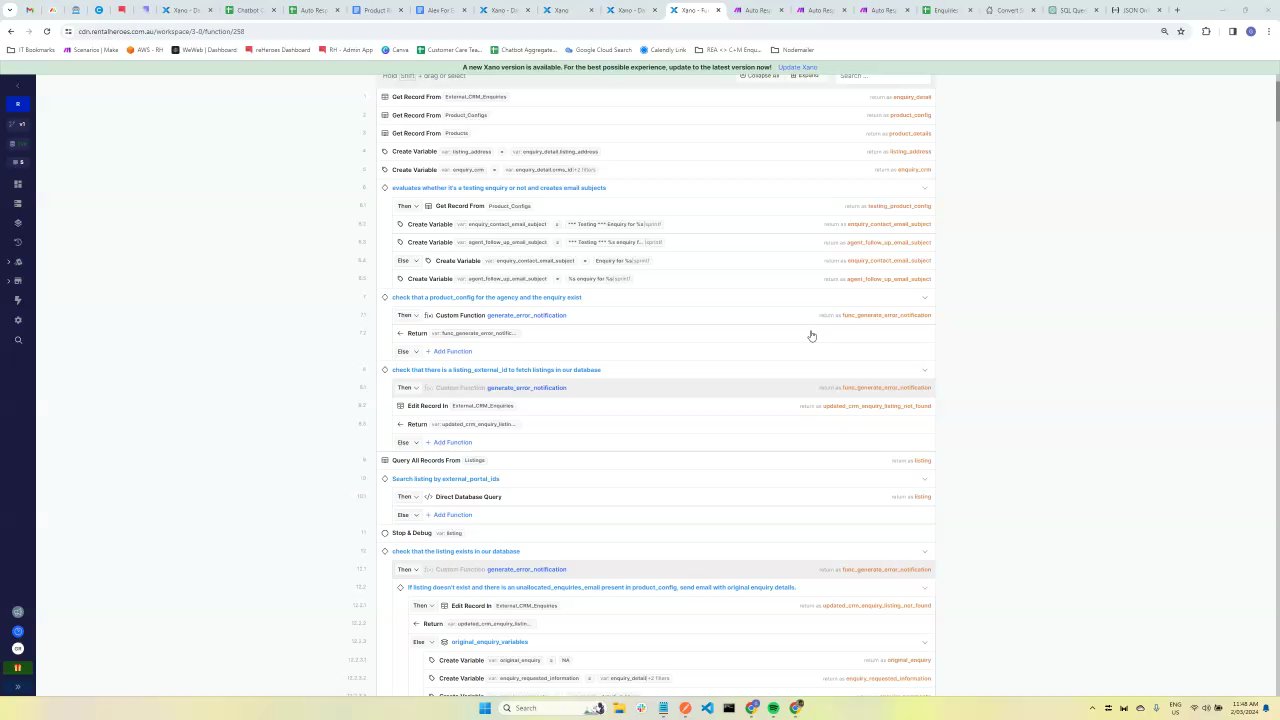This screenshot has width=1280, height=720.
Task: Open the search magnifier in left sidebar
Action: pyautogui.click(x=18, y=340)
